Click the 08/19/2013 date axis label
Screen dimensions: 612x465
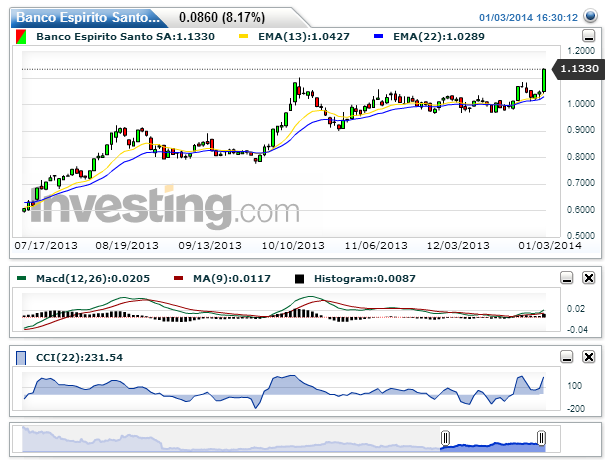tap(127, 246)
